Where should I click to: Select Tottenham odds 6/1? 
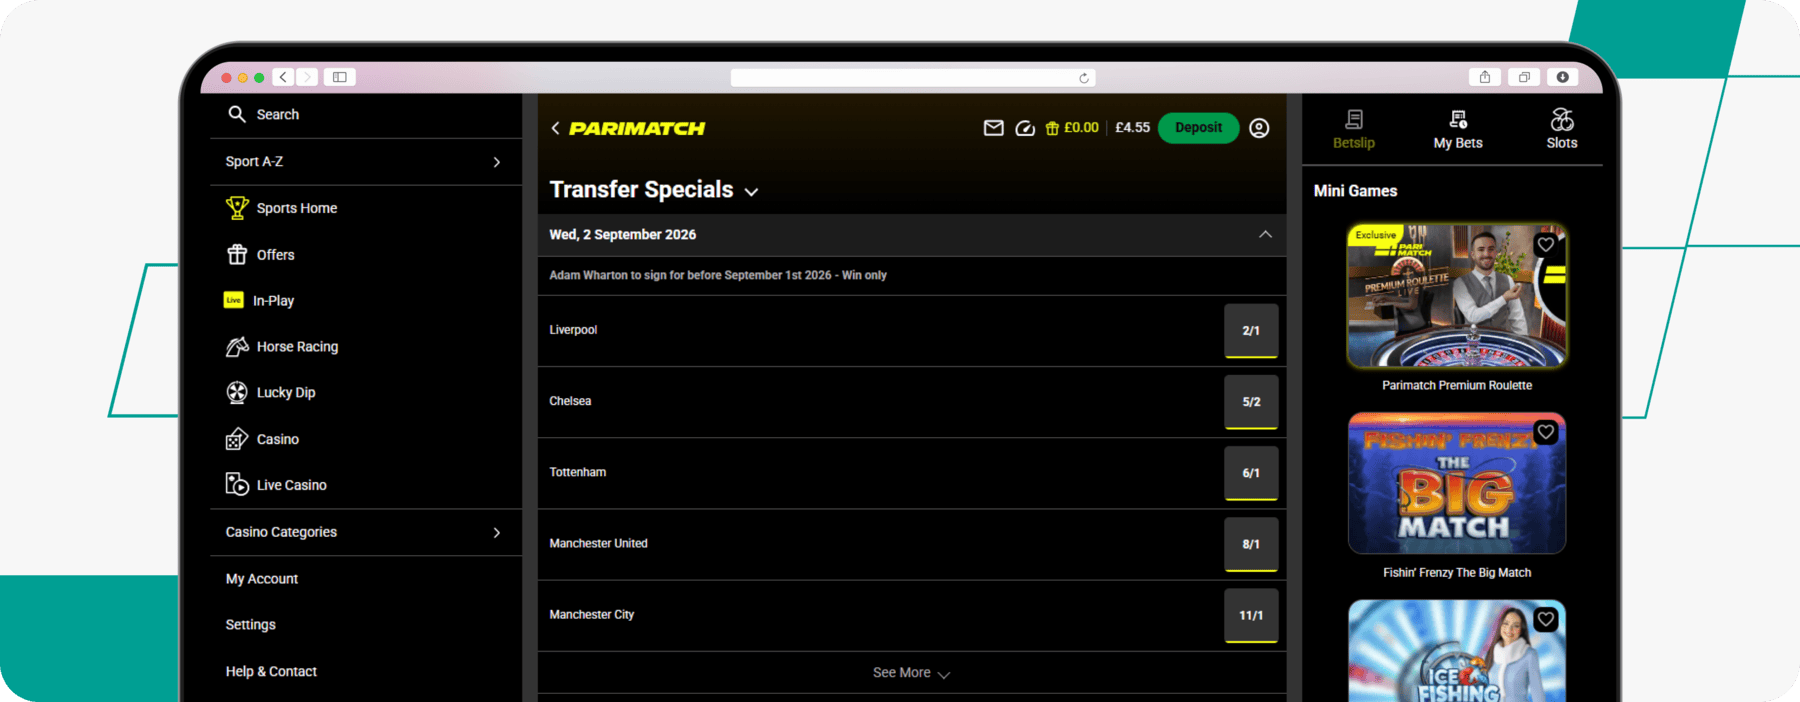click(x=1251, y=472)
